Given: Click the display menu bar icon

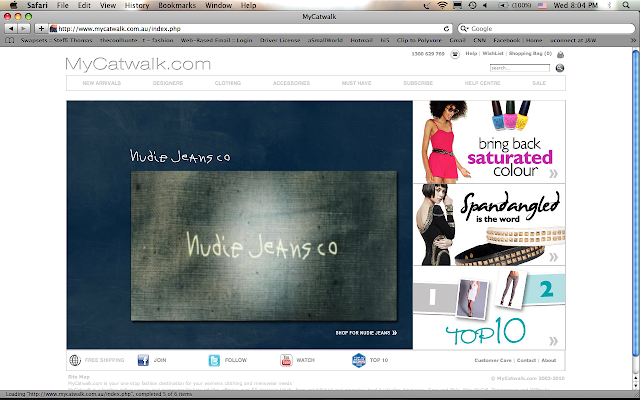Looking at the screenshot, I should [458, 5].
